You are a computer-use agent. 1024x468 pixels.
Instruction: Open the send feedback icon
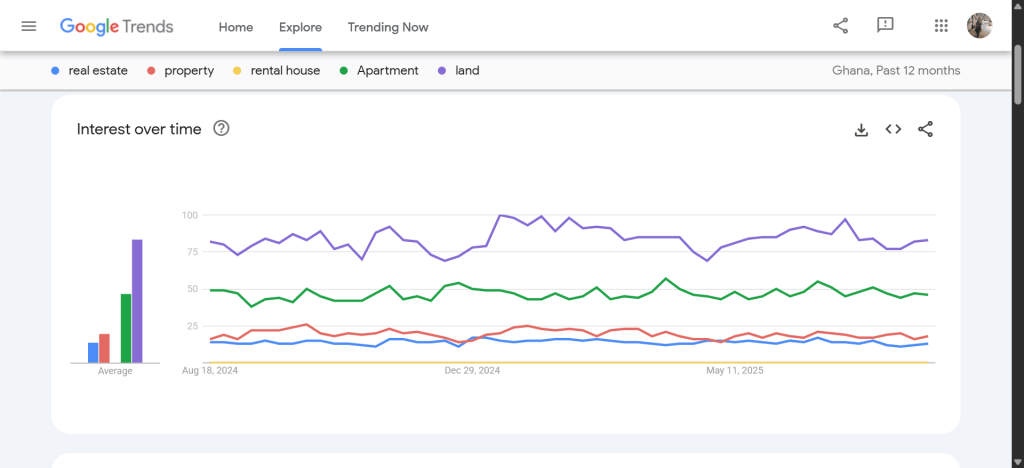[885, 25]
